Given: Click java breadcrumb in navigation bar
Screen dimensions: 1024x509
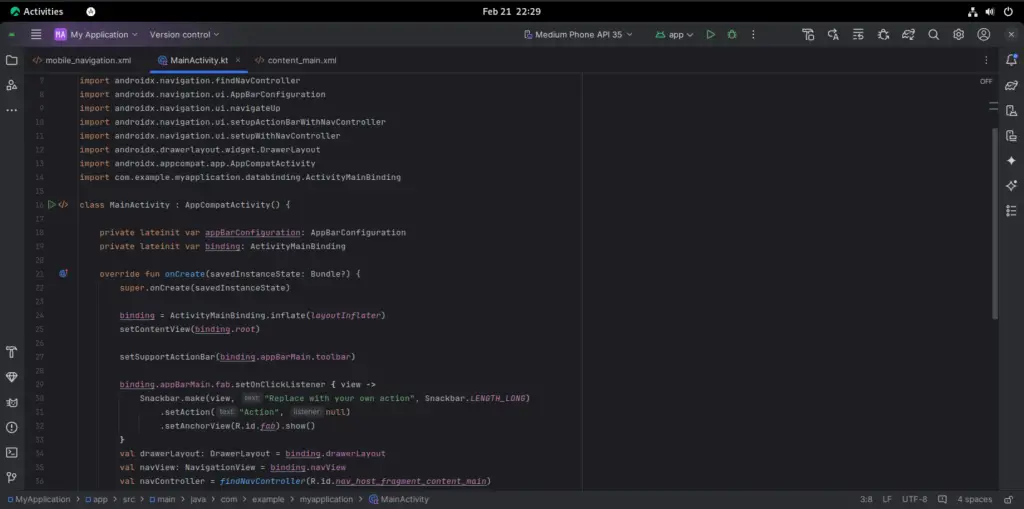Looking at the screenshot, I should 198,499.
